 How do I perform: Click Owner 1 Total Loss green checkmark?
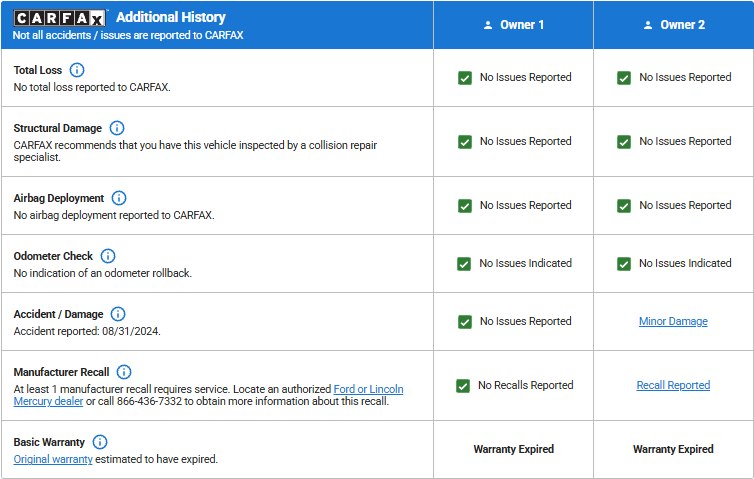[x=465, y=77]
